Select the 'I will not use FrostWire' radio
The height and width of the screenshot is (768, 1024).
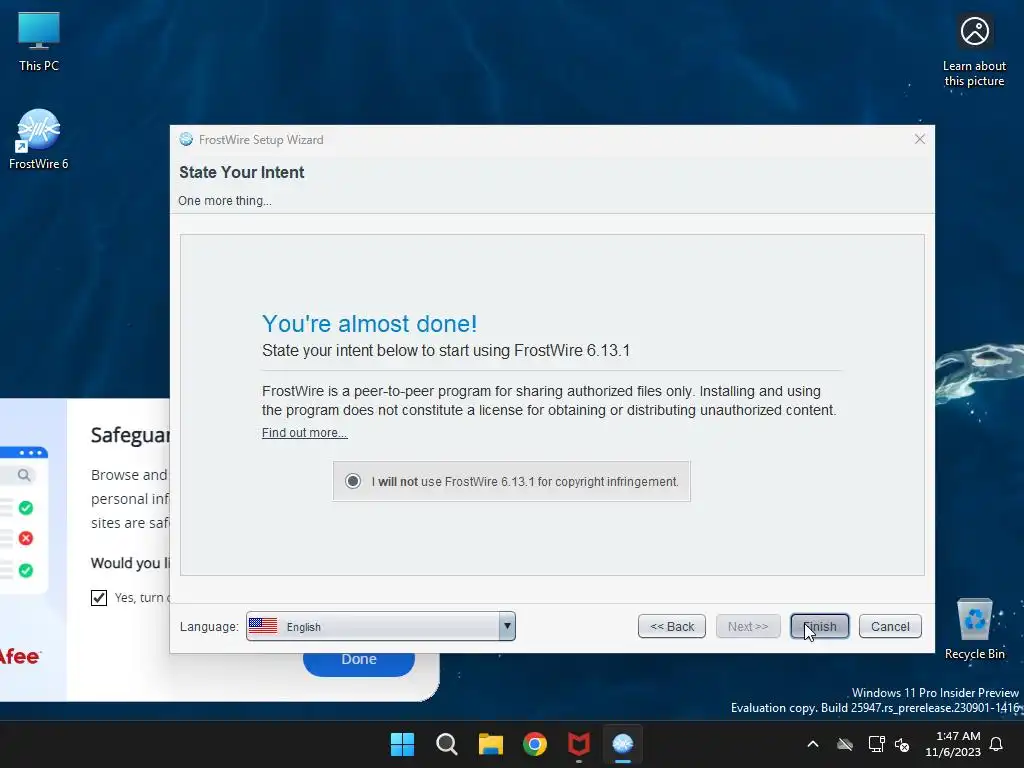353,481
